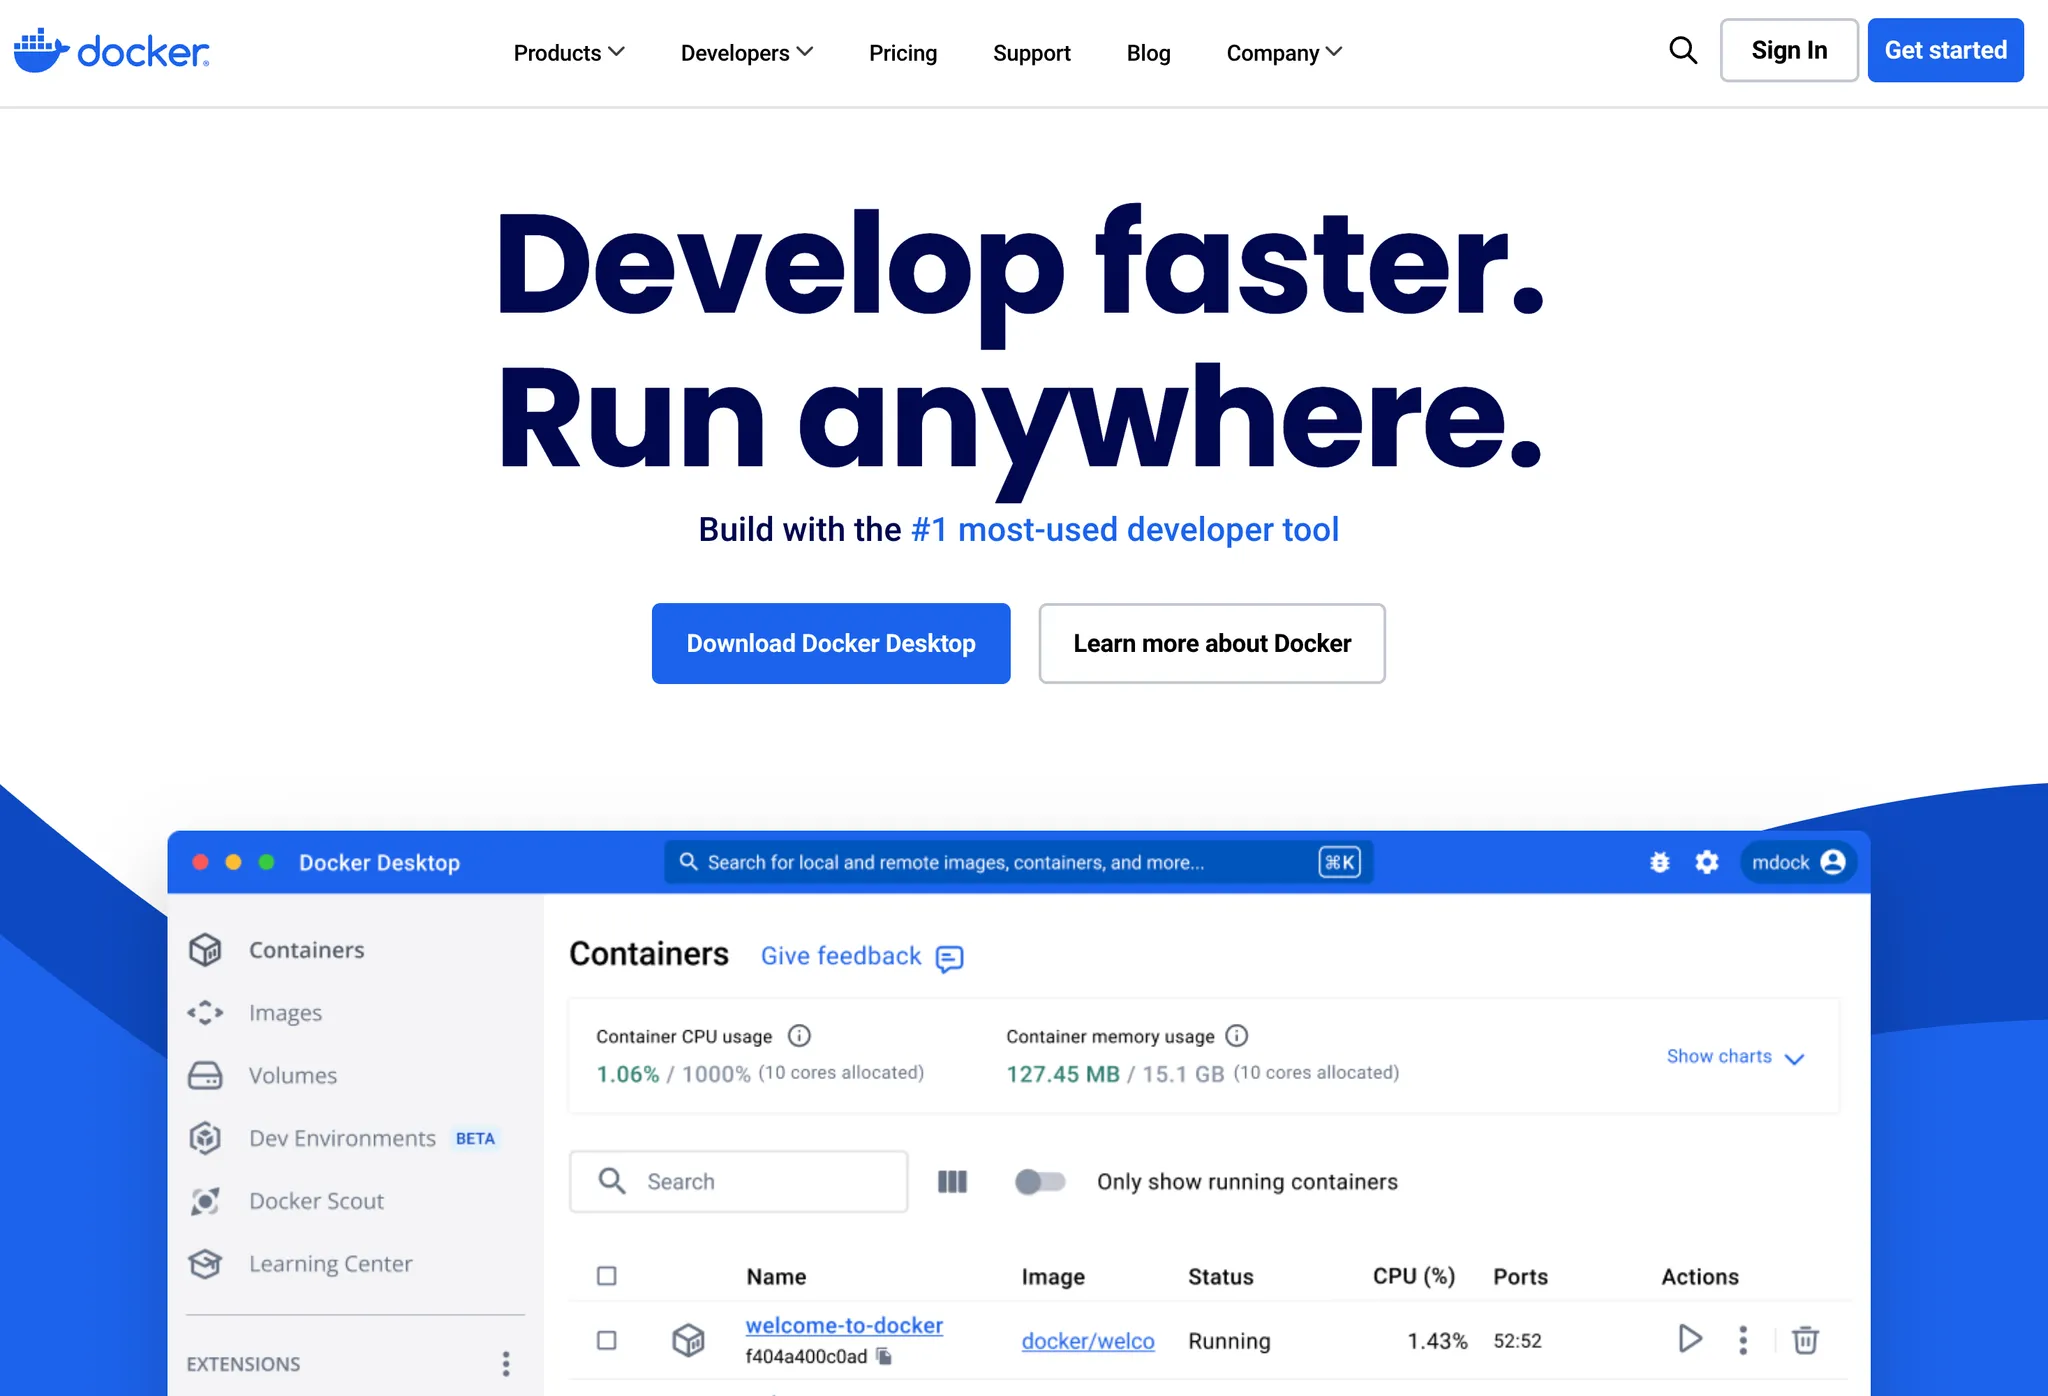The height and width of the screenshot is (1396, 2048).
Task: Open the settings gear in Docker Desktop
Action: click(1707, 862)
